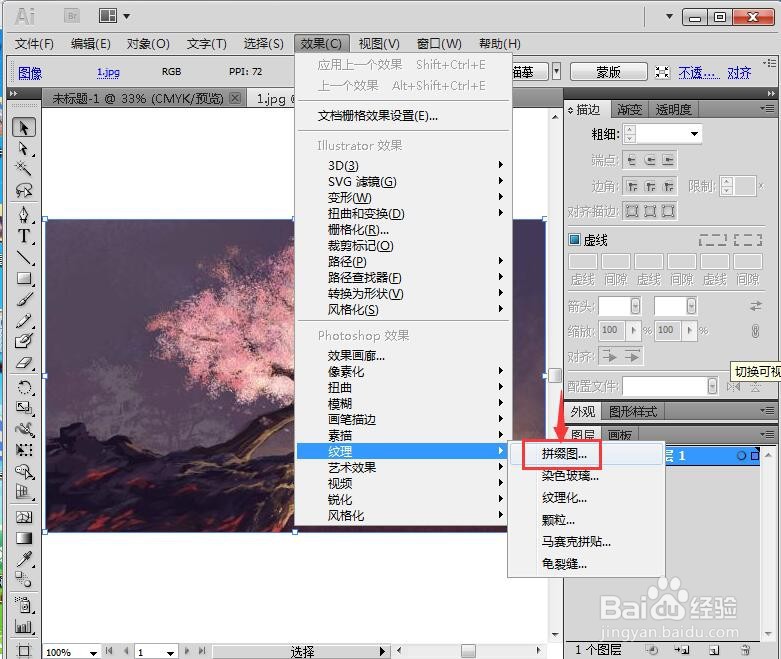
Task: Select the Blob Brush tool
Action: pos(23,341)
